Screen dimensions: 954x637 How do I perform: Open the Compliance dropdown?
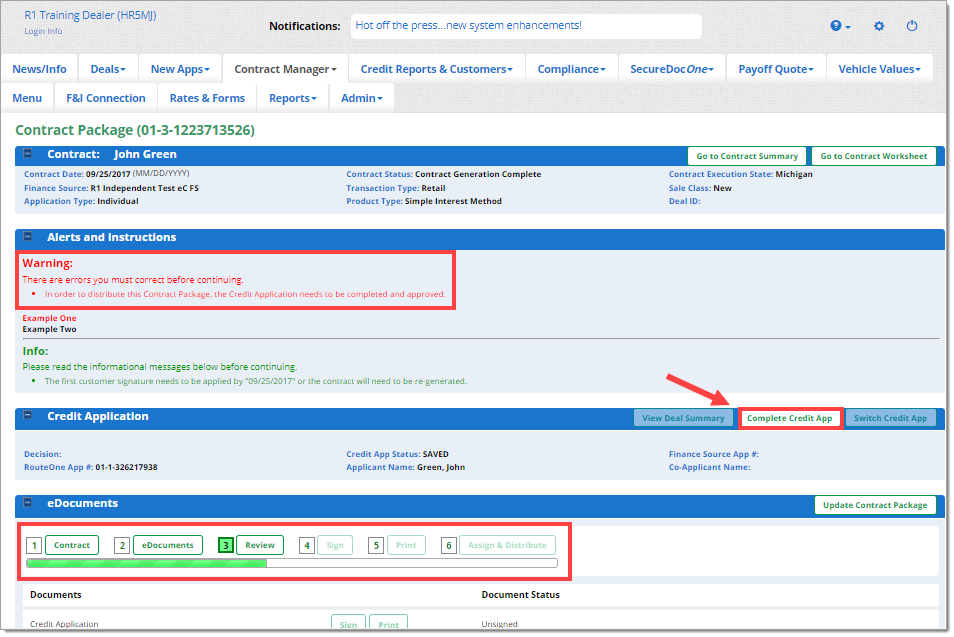tap(571, 69)
